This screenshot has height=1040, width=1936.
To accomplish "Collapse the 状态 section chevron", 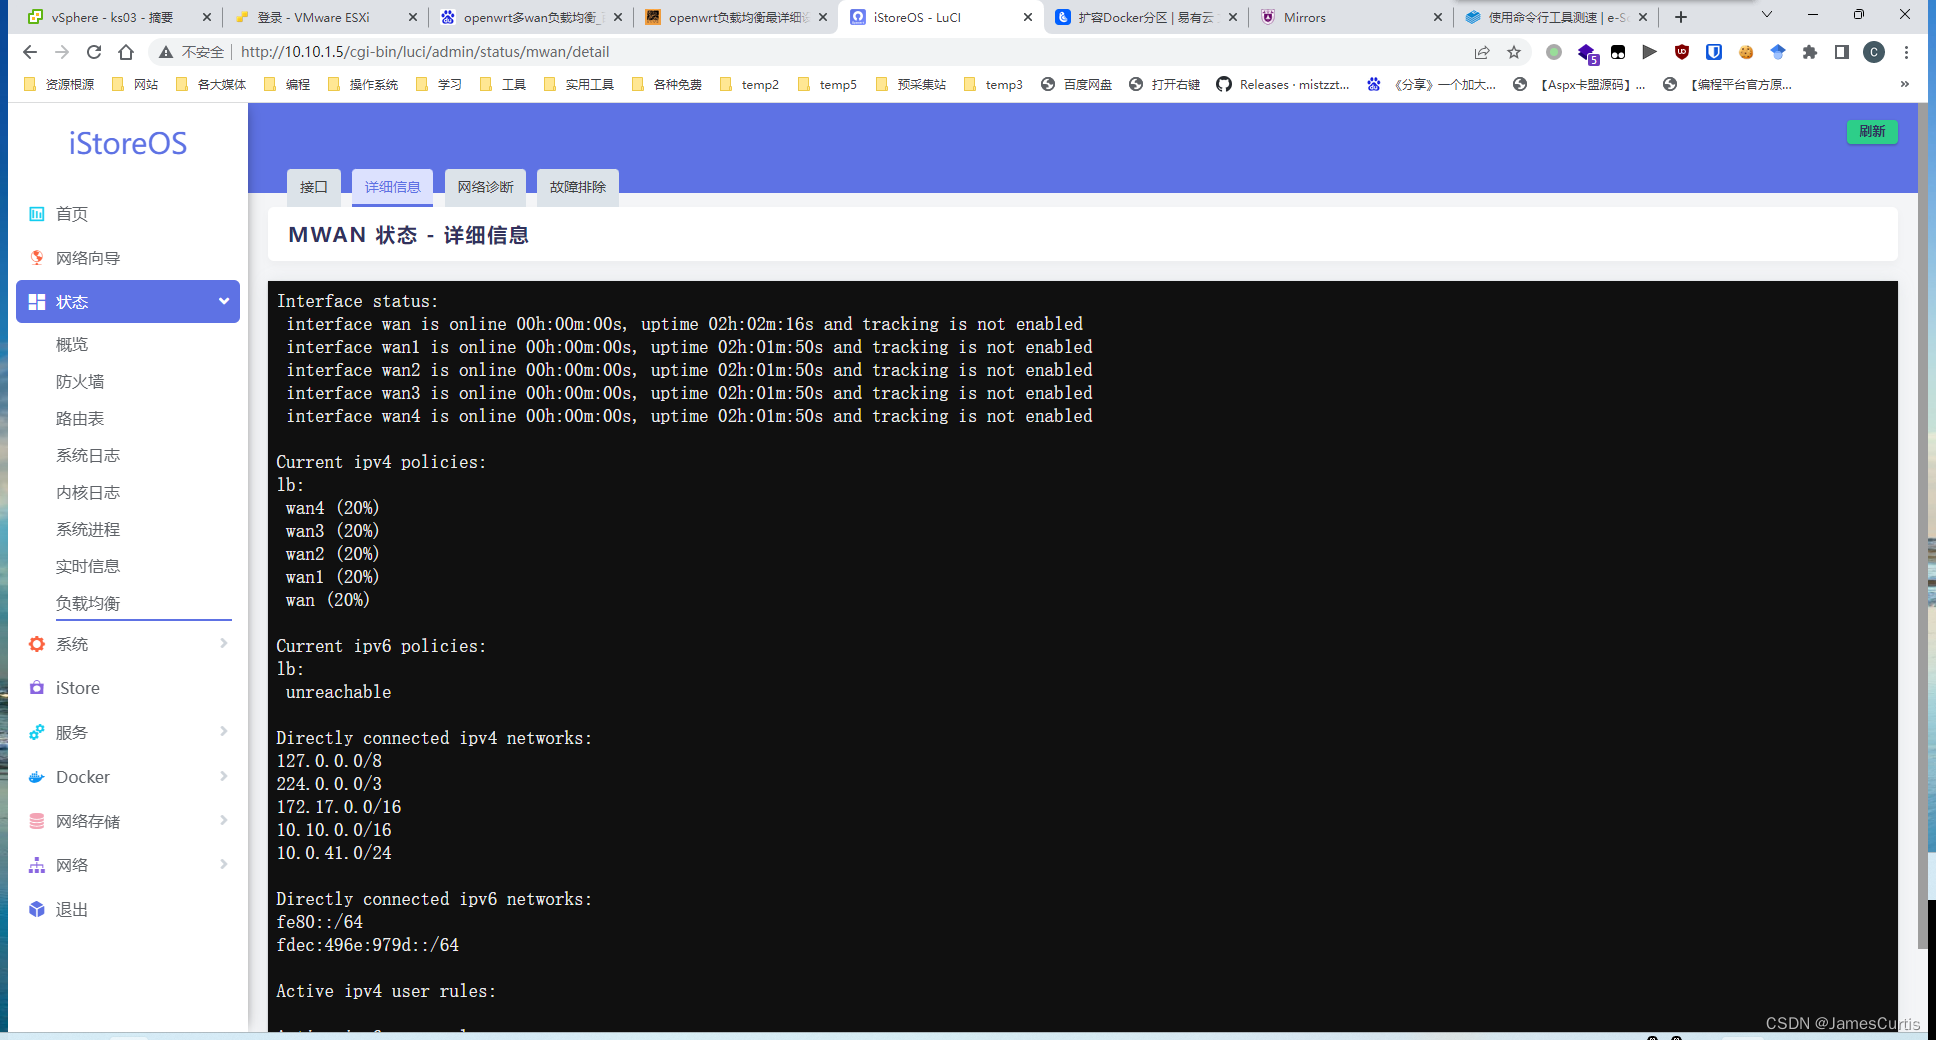I will coord(222,301).
